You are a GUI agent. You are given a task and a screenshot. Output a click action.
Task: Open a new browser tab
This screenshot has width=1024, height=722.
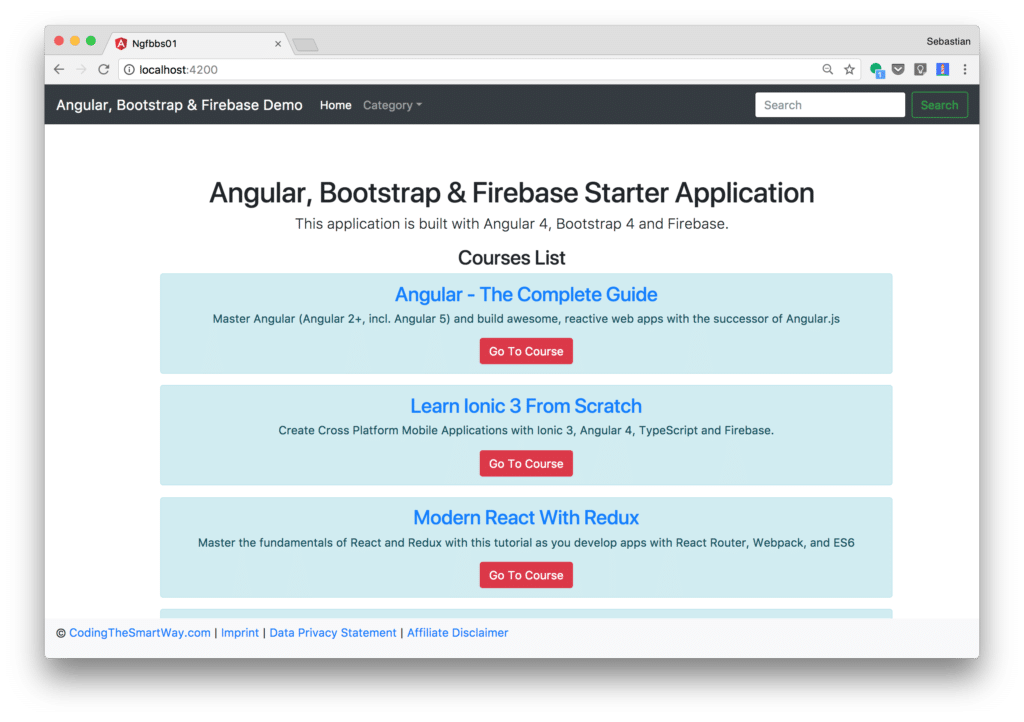coord(305,44)
